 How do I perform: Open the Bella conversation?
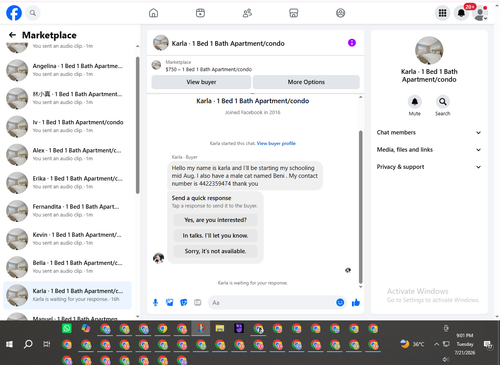68,267
